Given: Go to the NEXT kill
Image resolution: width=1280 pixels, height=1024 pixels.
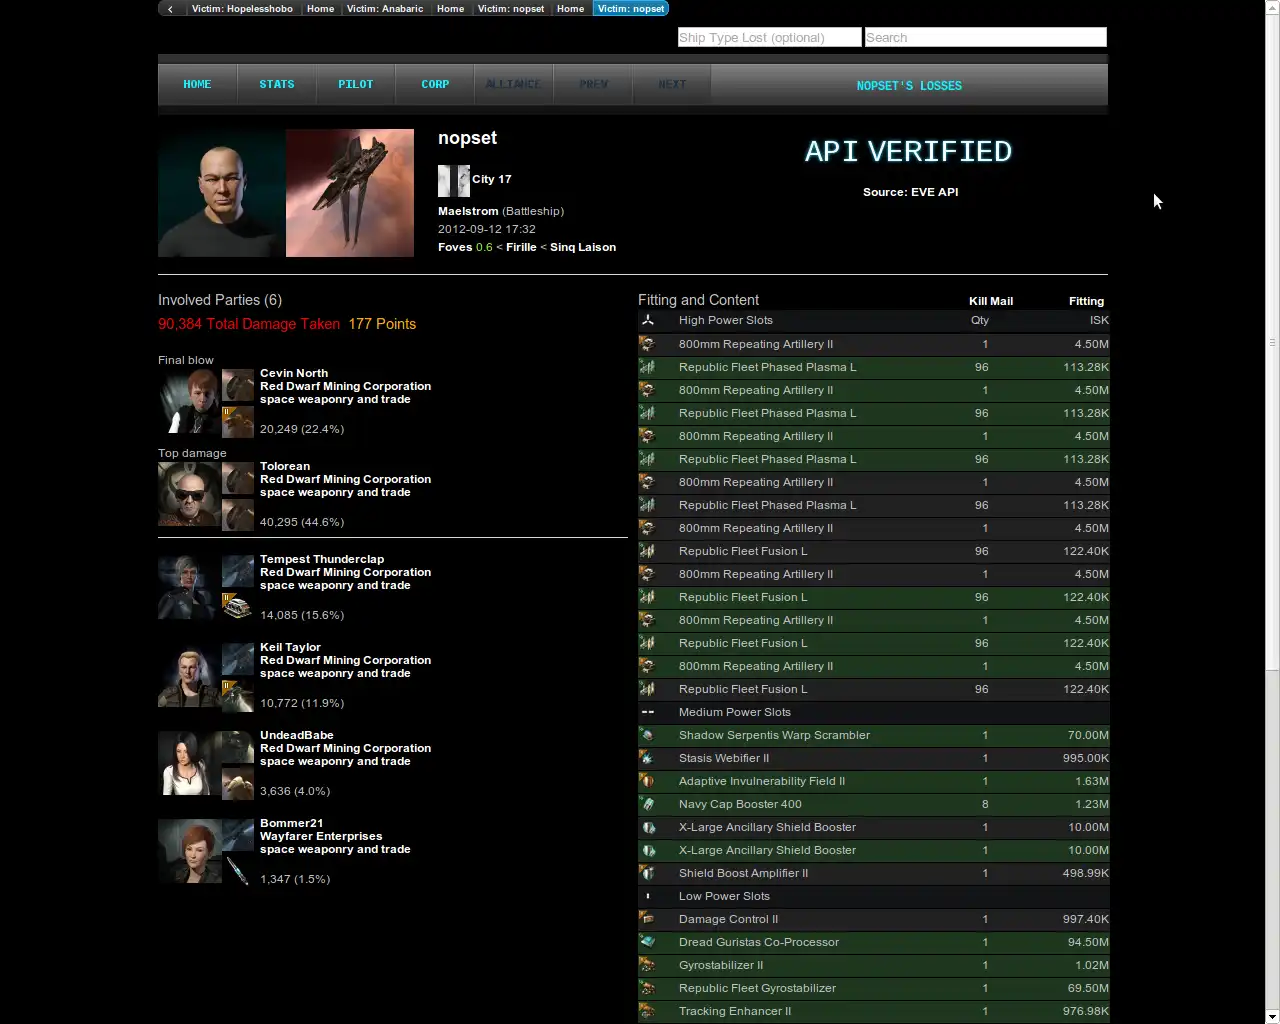Looking at the screenshot, I should [x=672, y=85].
